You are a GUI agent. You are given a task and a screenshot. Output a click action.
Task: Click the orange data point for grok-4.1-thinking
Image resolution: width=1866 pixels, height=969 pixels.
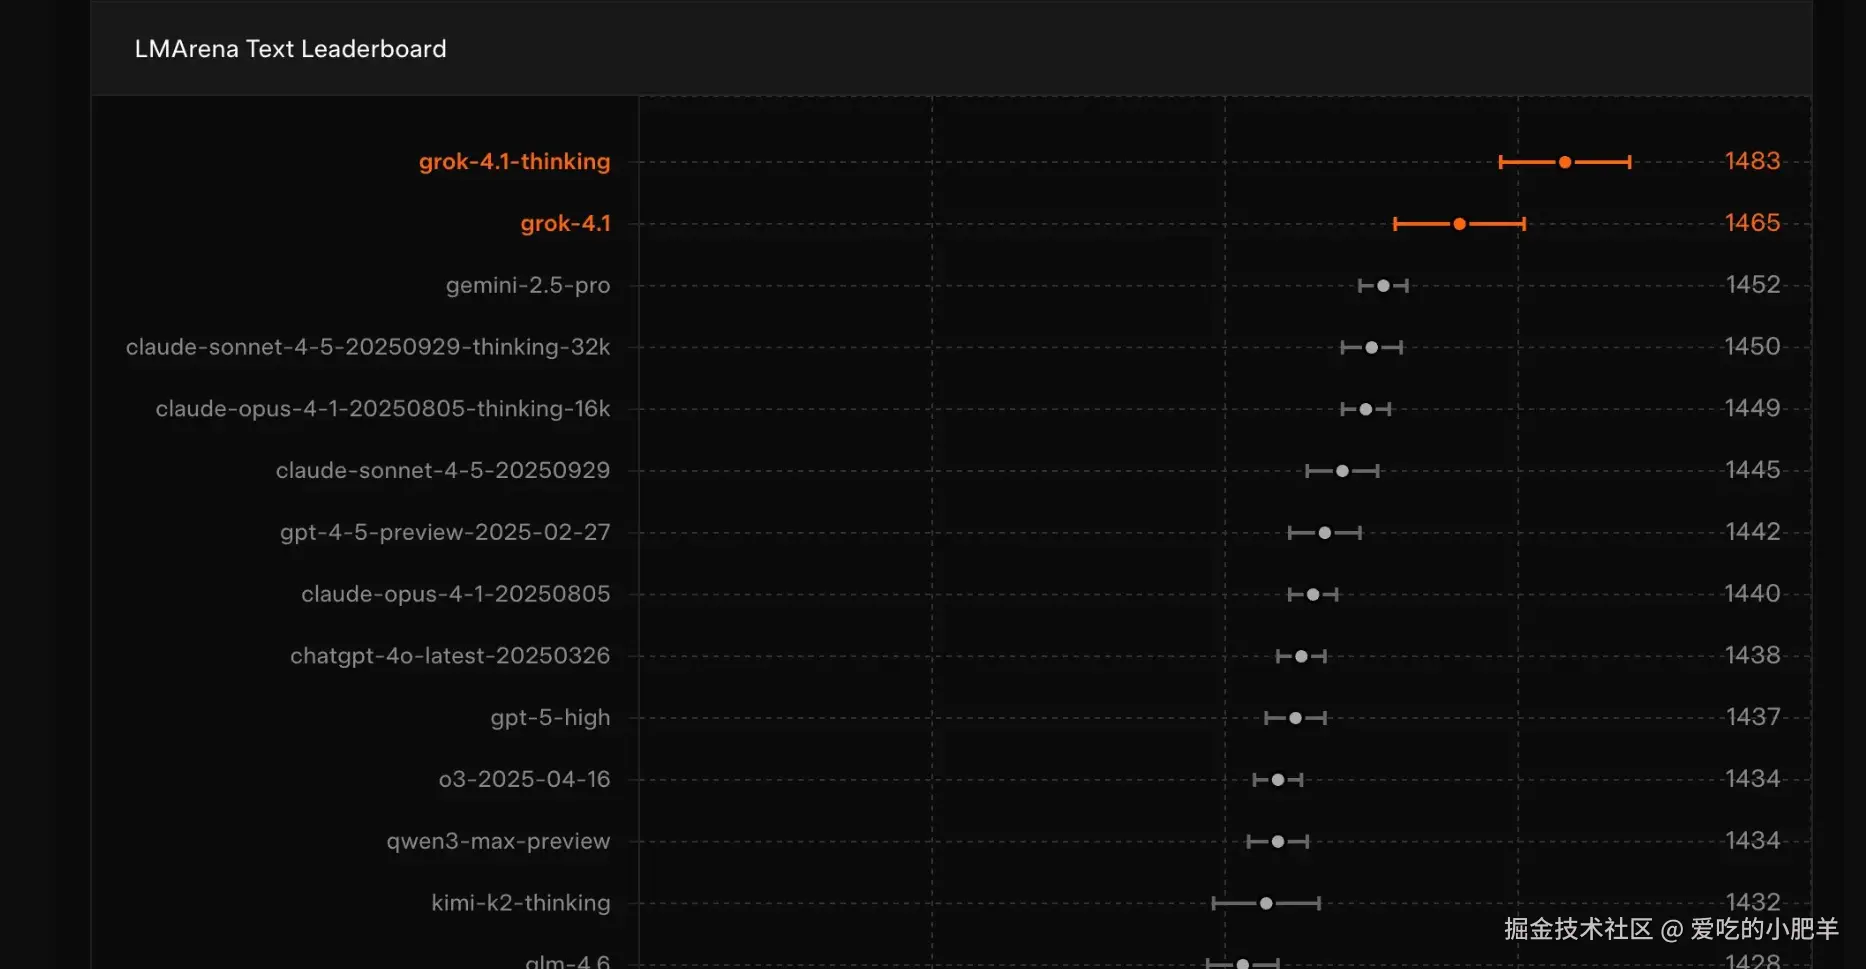(x=1565, y=162)
